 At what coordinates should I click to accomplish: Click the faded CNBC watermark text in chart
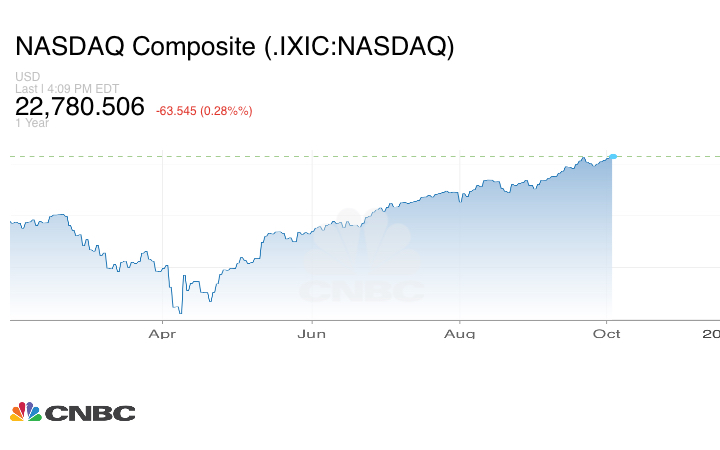point(362,292)
